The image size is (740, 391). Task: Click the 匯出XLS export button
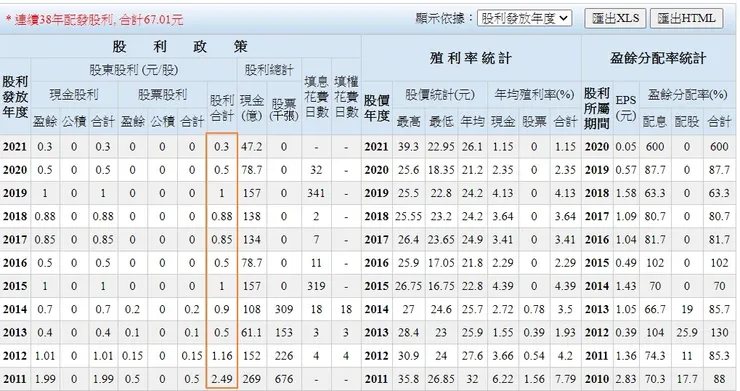click(615, 18)
